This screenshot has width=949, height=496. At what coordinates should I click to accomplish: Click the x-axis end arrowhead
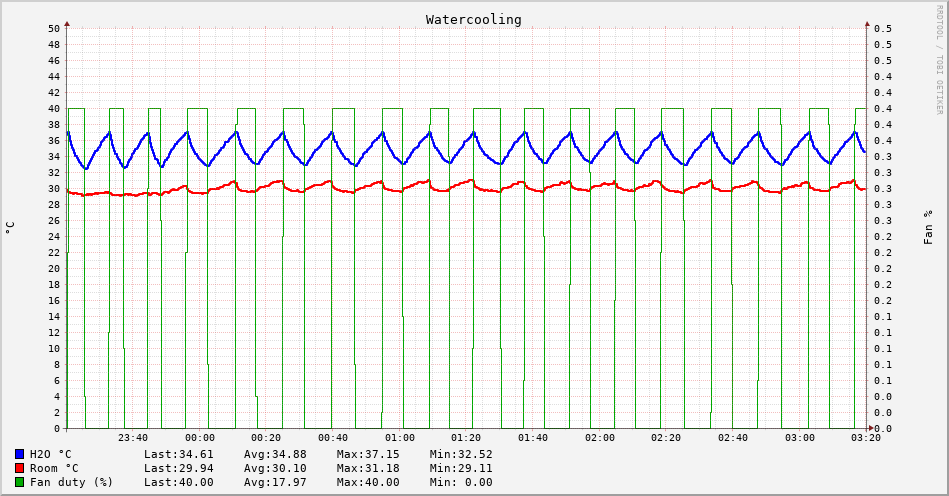point(871,428)
